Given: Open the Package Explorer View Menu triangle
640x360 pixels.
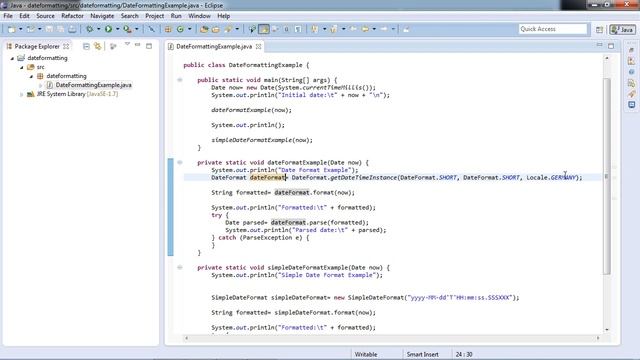Looking at the screenshot, I should [127, 44].
